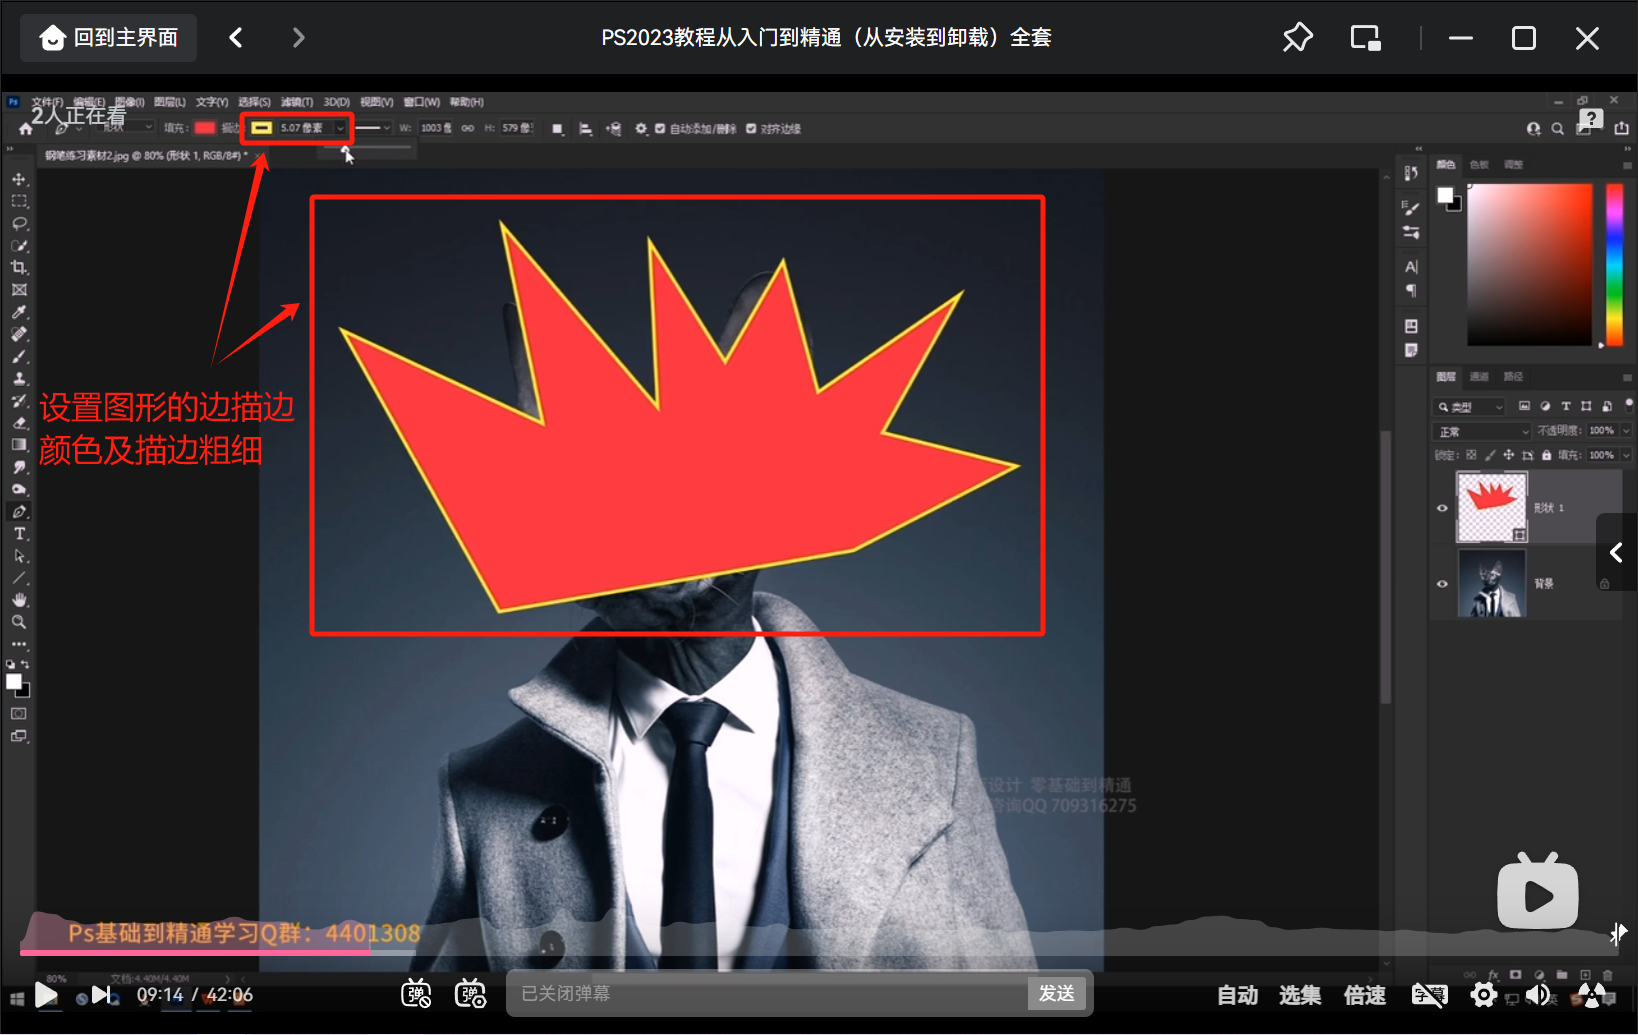Open path operations icon in options bar

click(x=558, y=129)
